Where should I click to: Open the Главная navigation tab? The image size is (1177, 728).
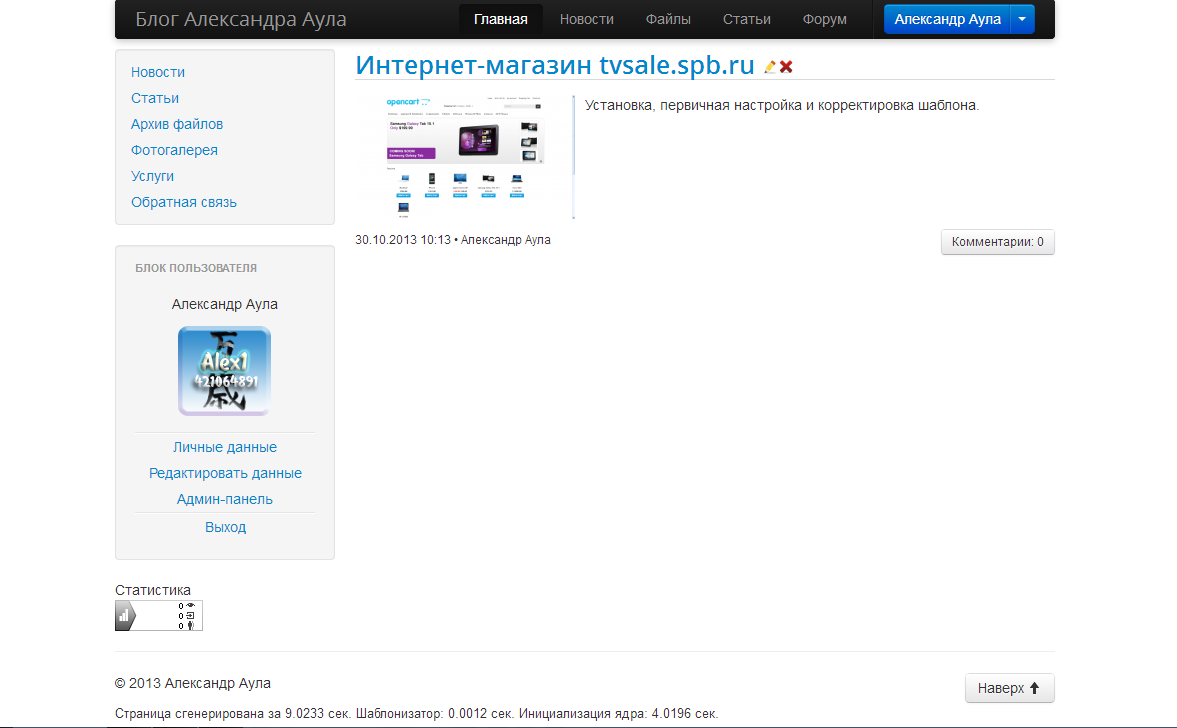click(x=500, y=20)
